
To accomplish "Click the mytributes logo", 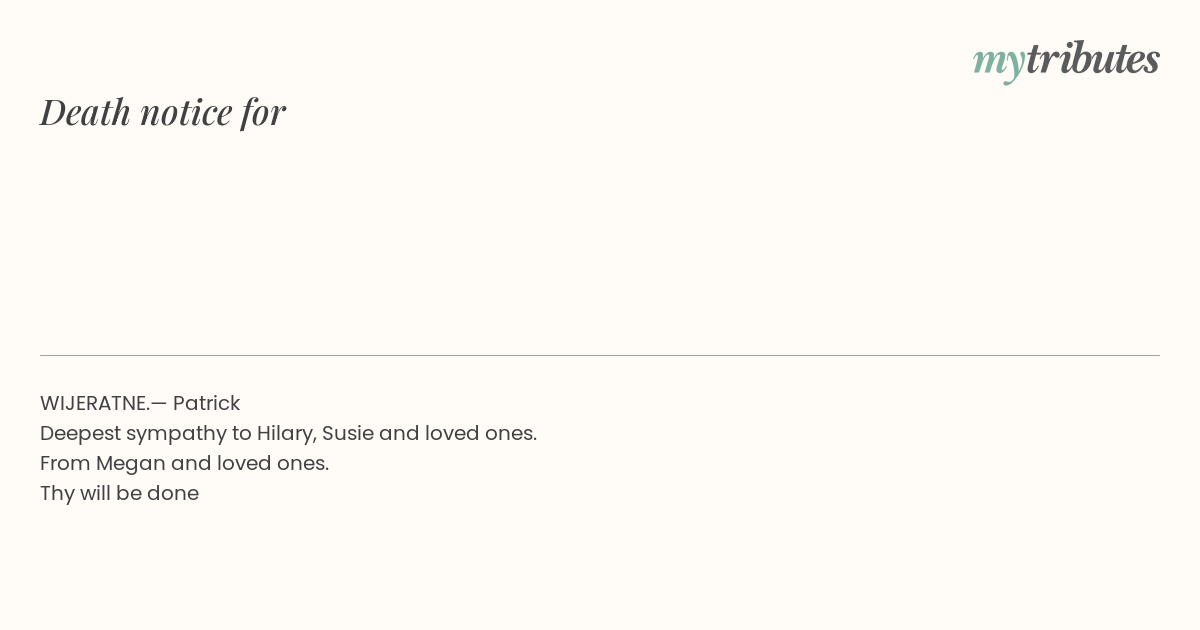I will pyautogui.click(x=1066, y=60).
